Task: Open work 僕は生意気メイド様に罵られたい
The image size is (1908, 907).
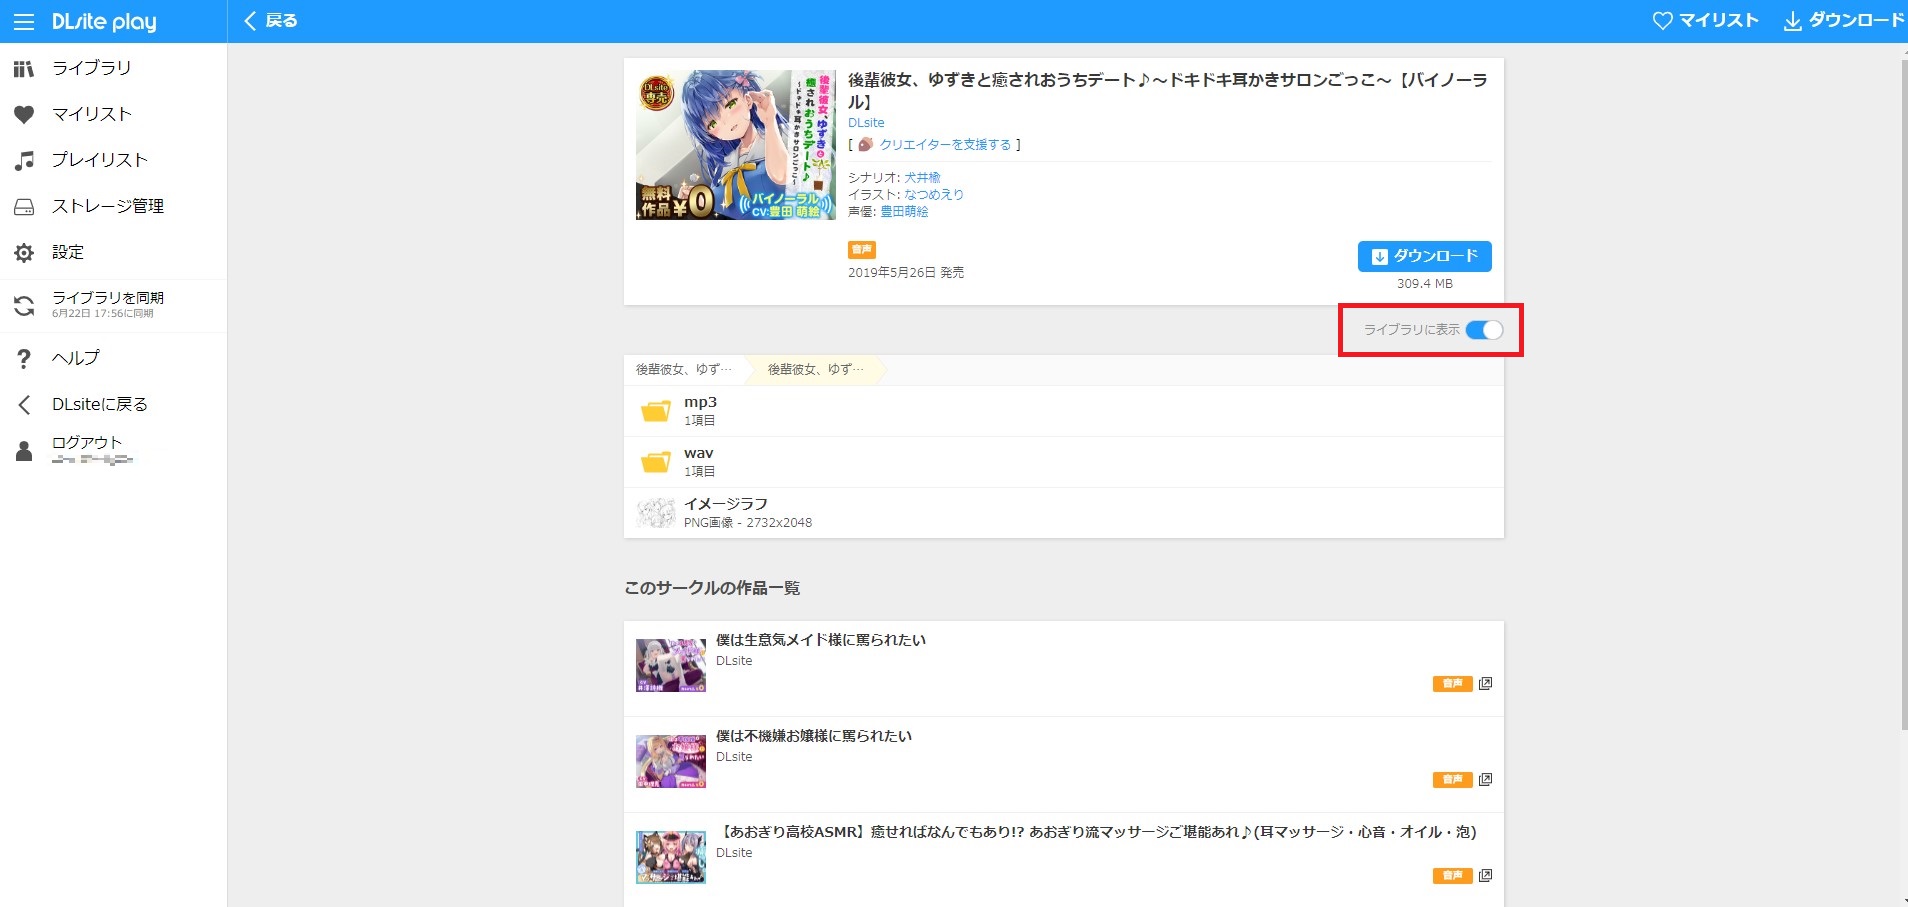Action: [821, 640]
